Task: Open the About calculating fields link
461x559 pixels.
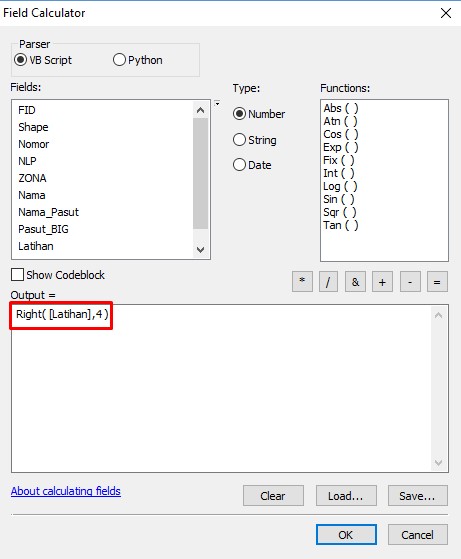Action: (66, 491)
